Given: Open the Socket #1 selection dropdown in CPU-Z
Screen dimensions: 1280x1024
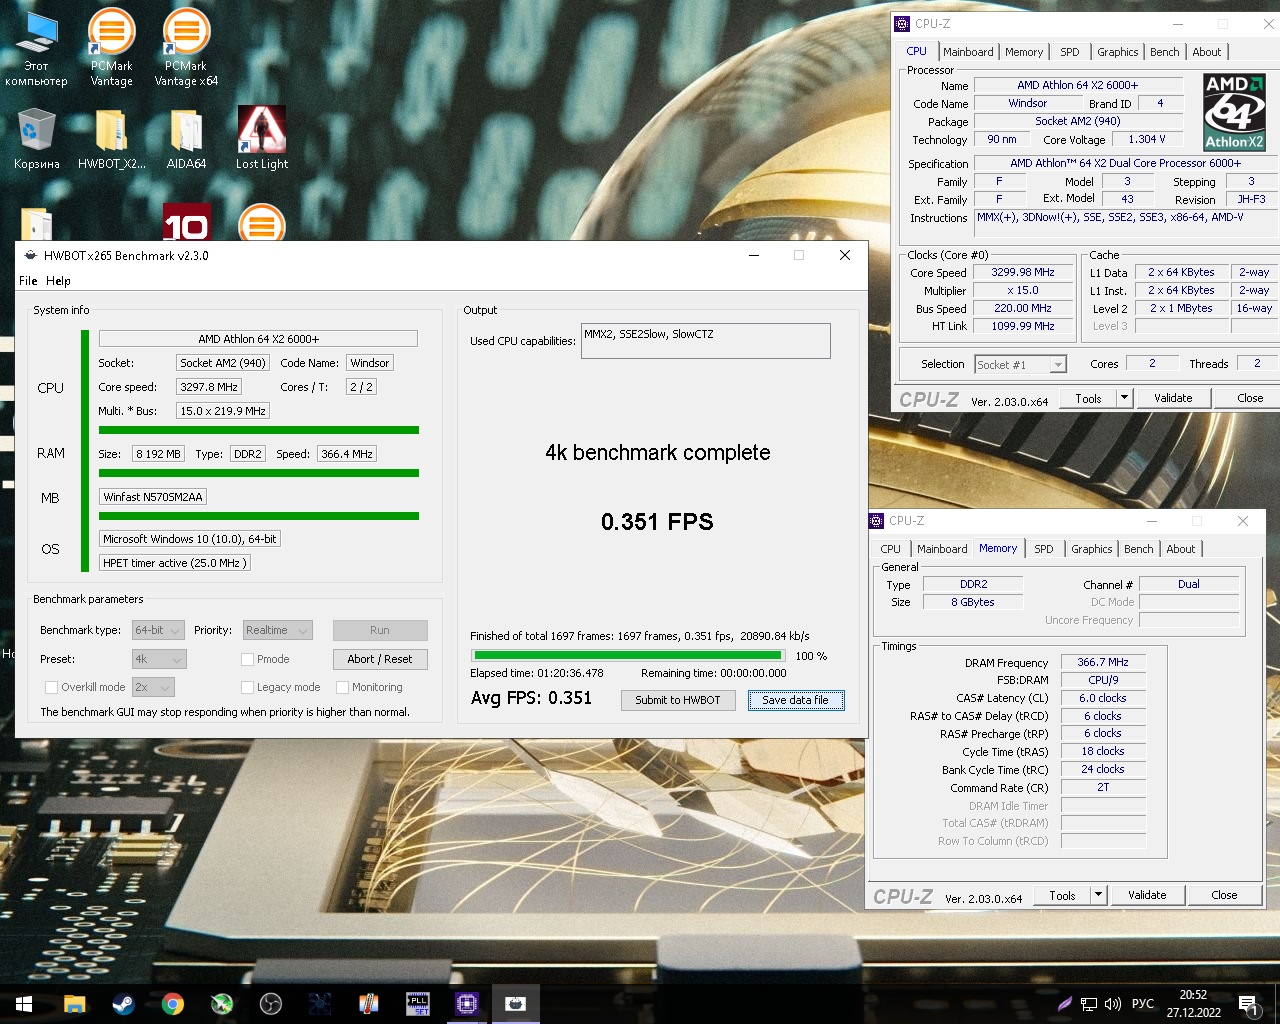Looking at the screenshot, I should tap(1021, 365).
